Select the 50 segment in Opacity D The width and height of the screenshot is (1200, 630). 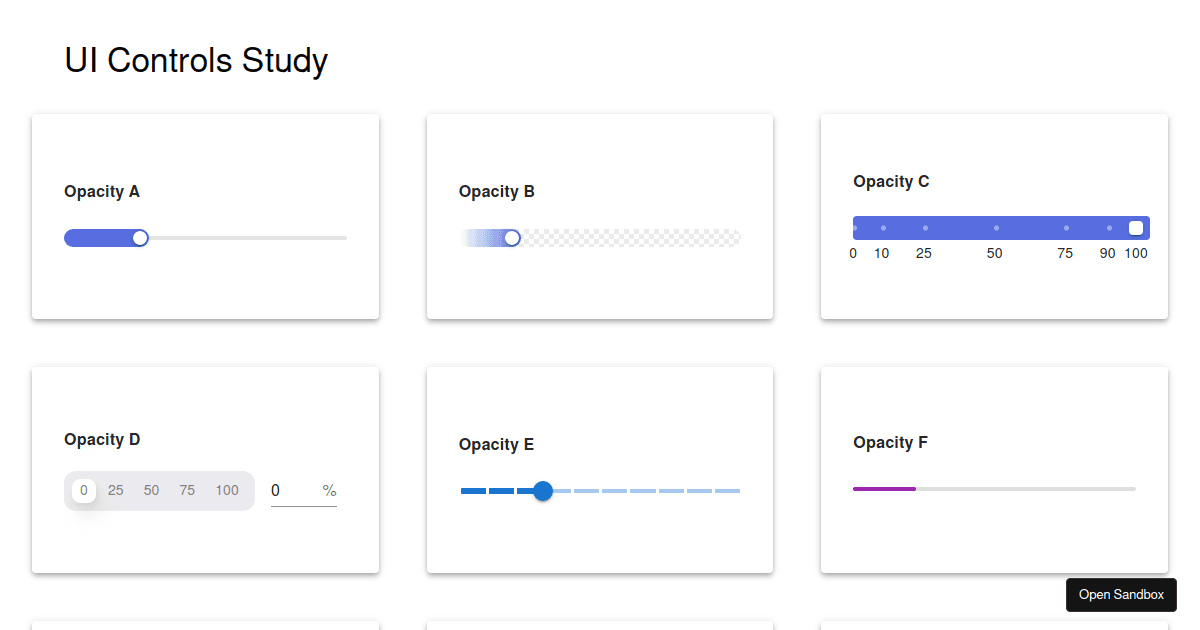point(151,490)
